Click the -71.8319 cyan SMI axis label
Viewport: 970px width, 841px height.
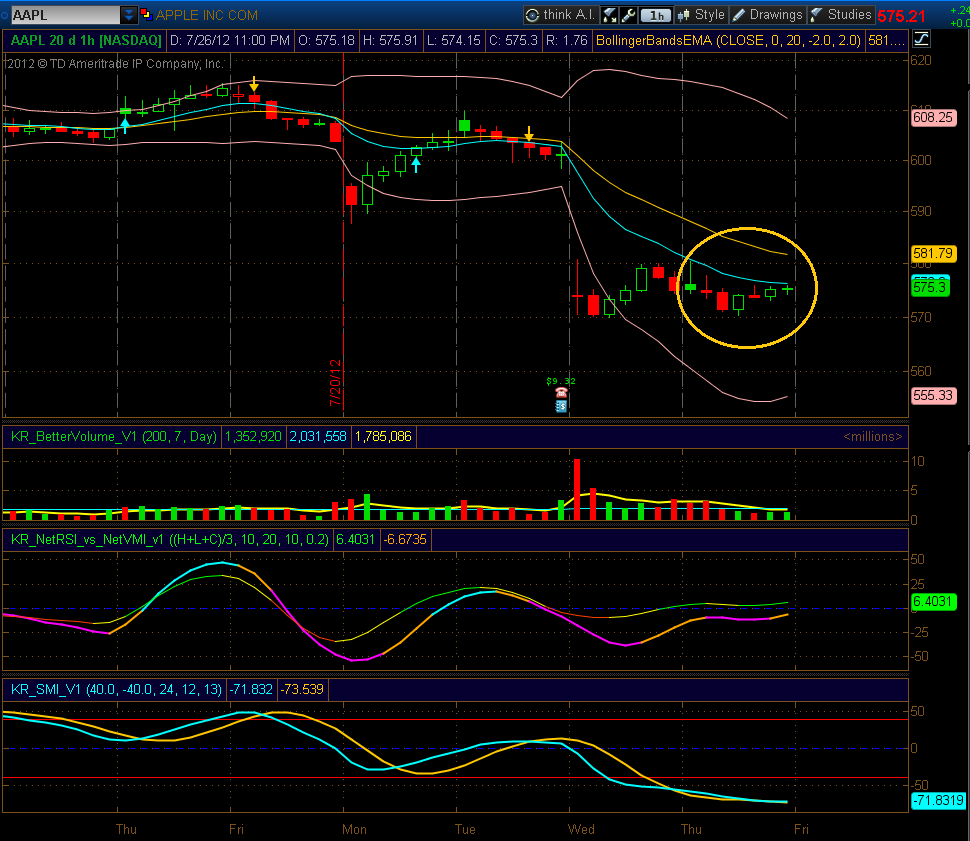pos(938,800)
